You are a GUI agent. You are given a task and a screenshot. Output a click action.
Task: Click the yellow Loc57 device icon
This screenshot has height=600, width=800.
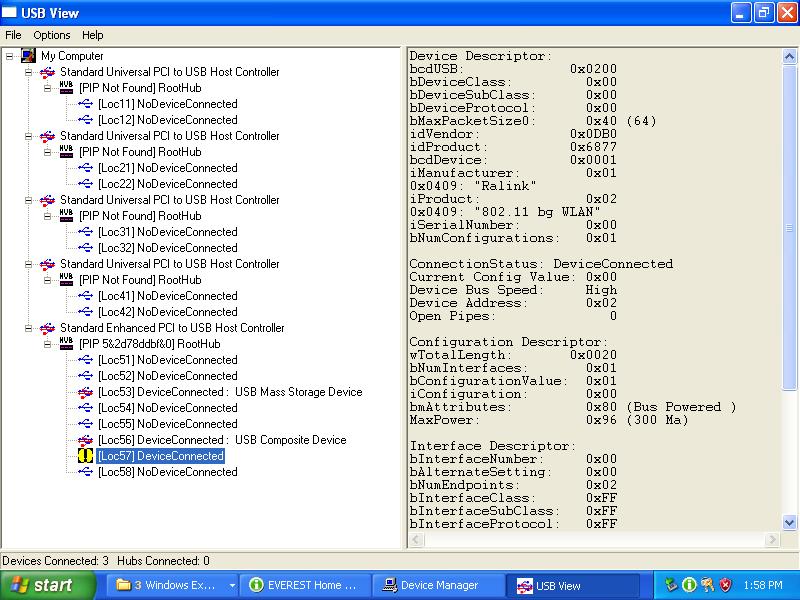[85, 456]
